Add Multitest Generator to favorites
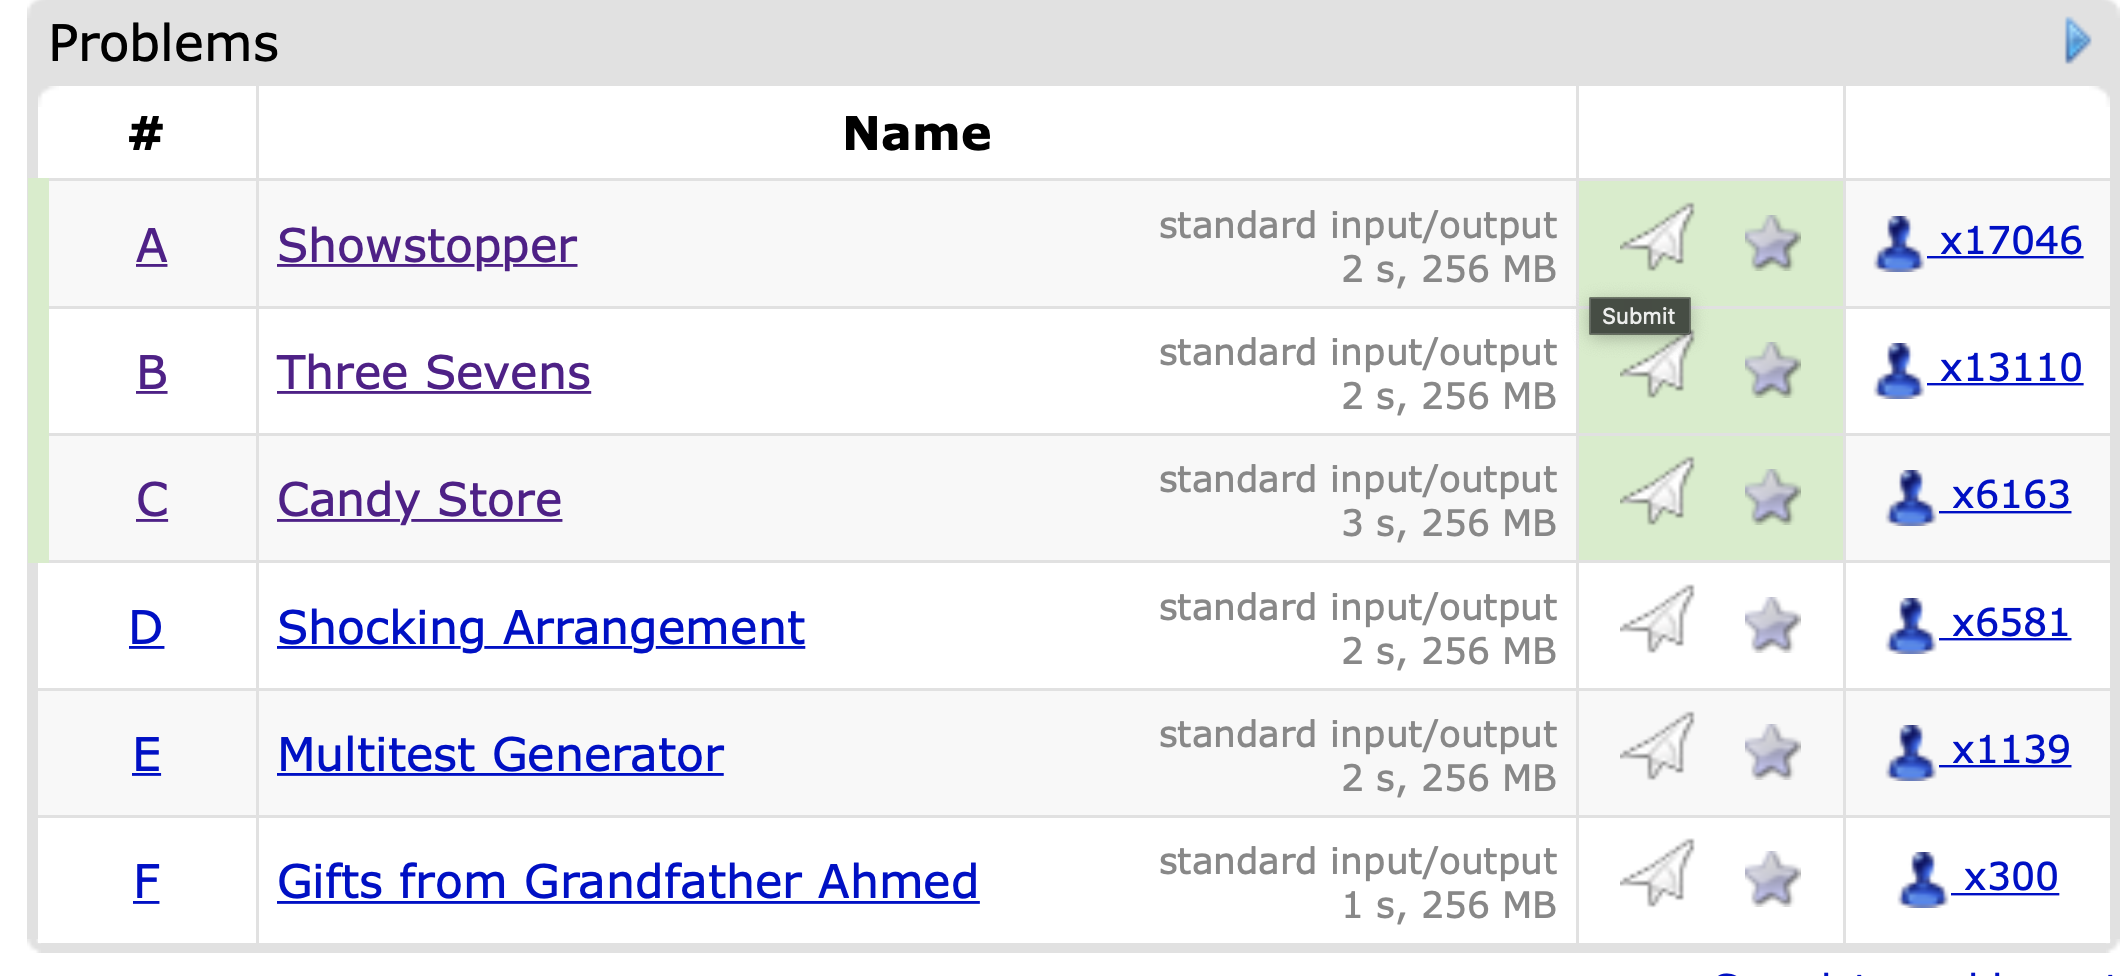The image size is (2122, 976). click(x=1772, y=751)
